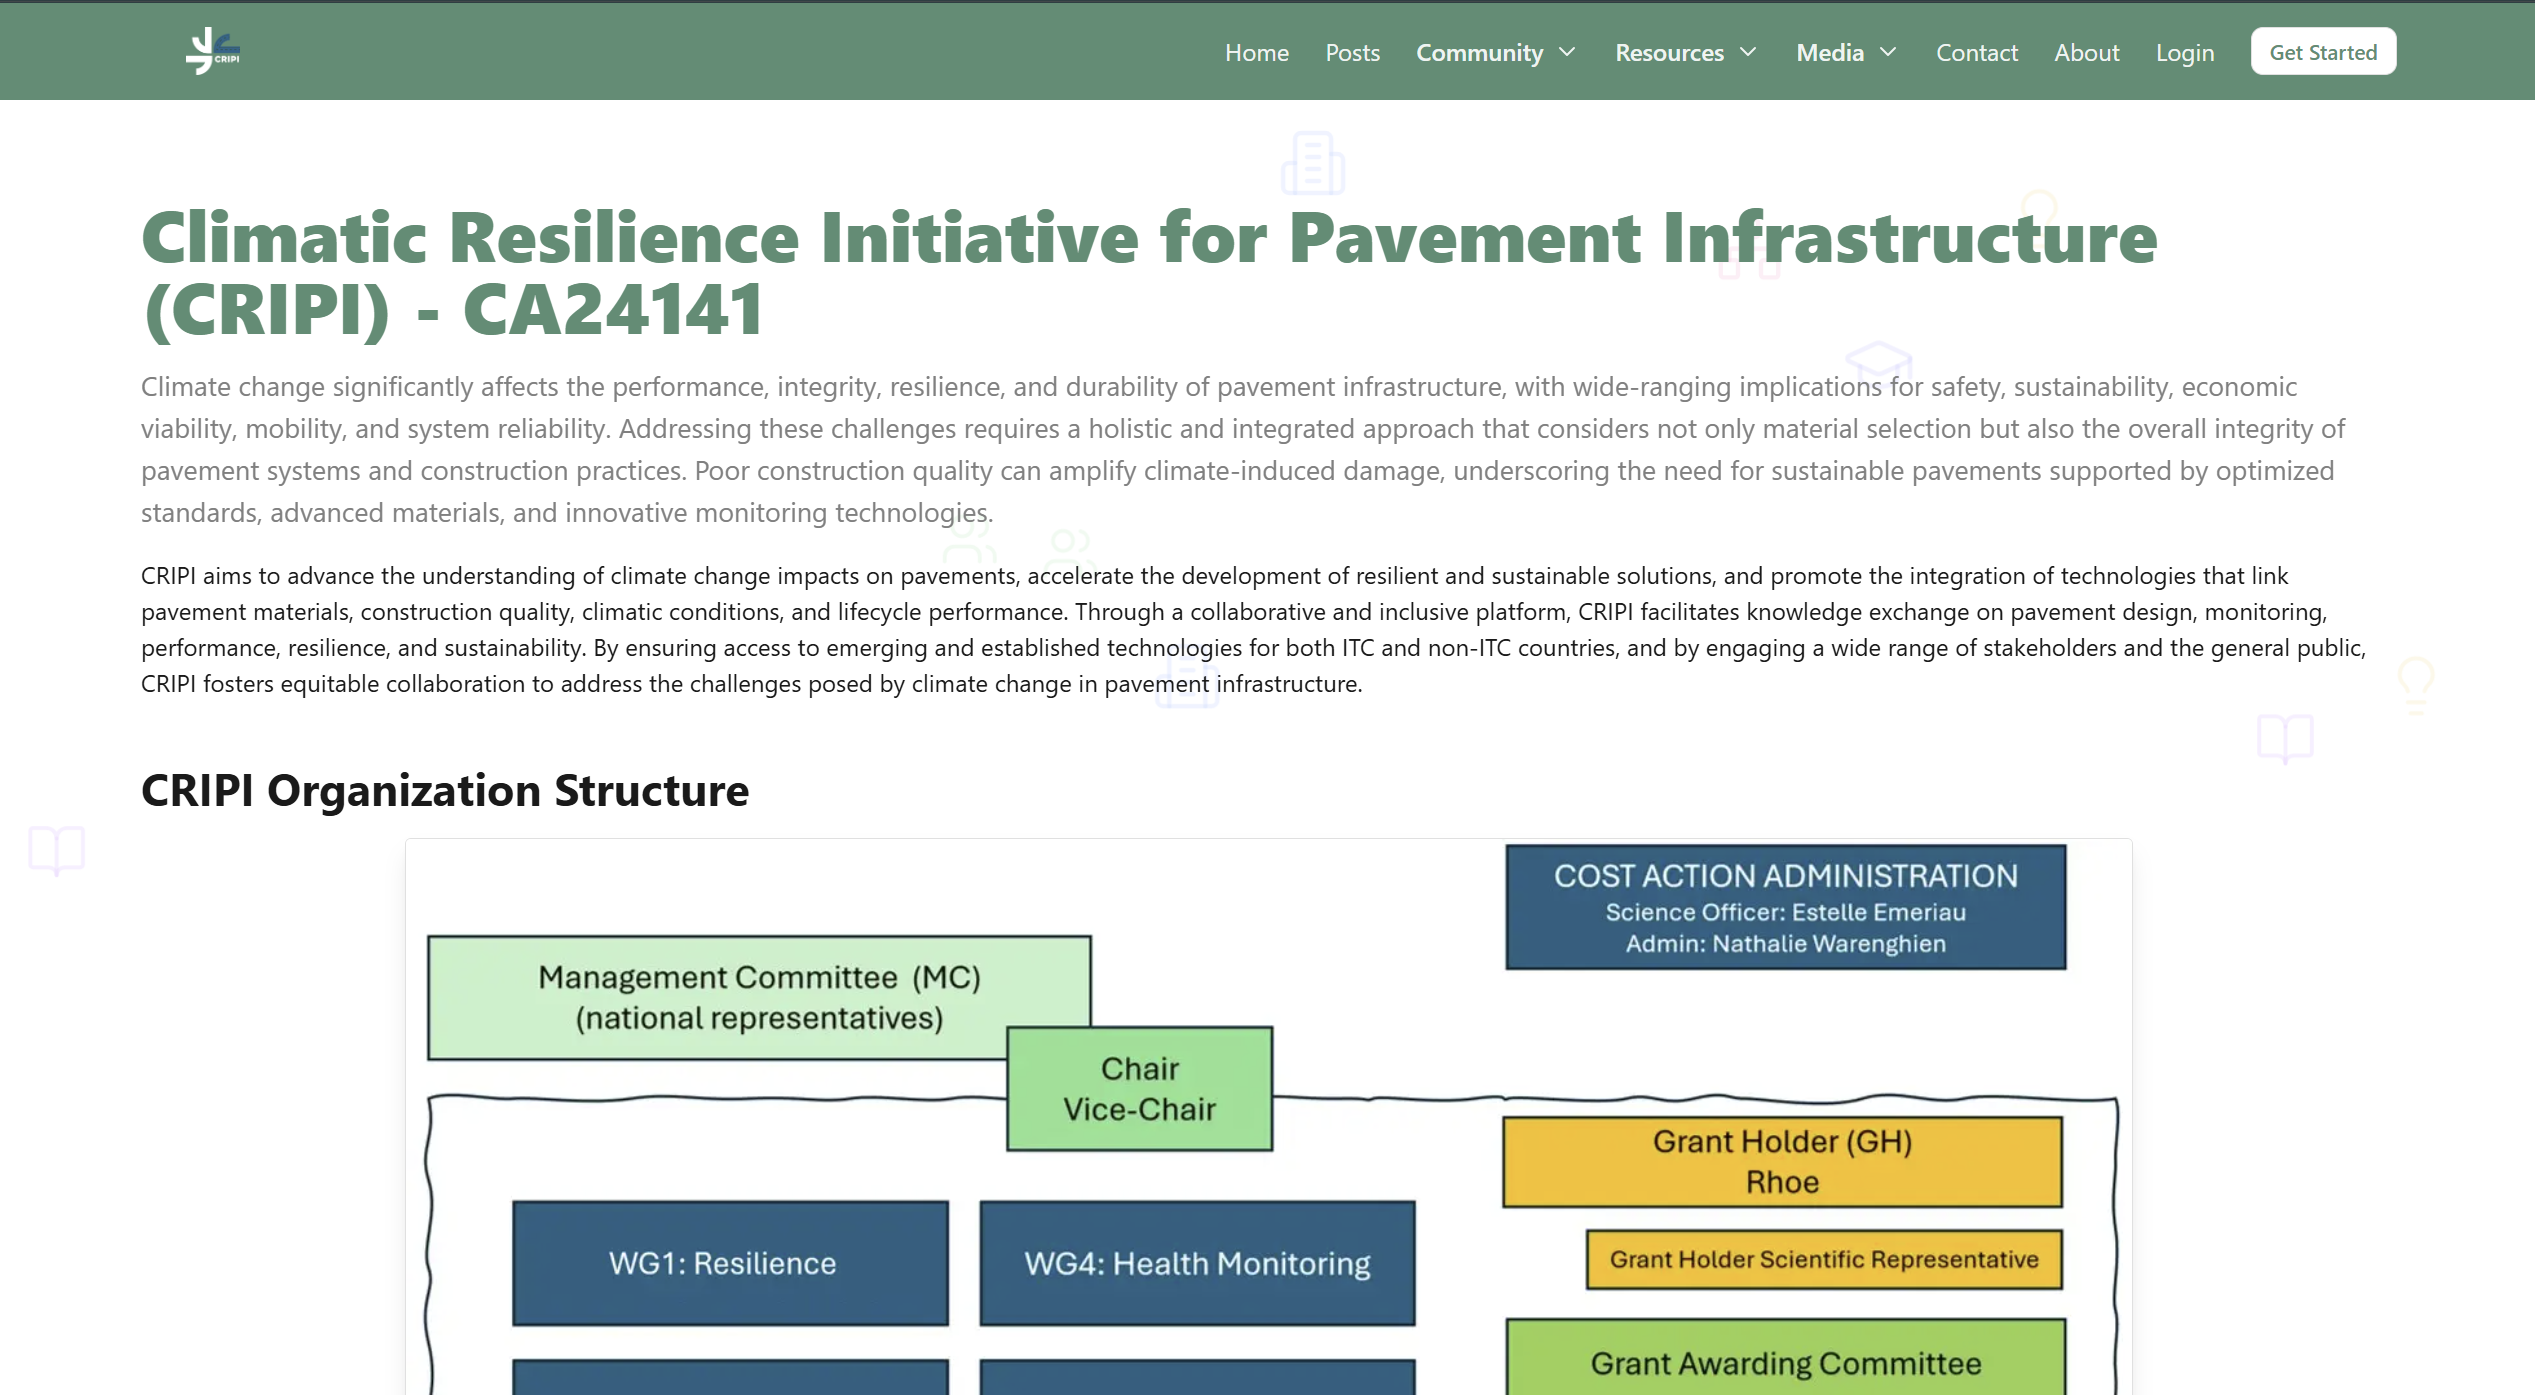Image resolution: width=2535 pixels, height=1395 pixels.
Task: Open the Contact page link
Action: (x=1977, y=53)
